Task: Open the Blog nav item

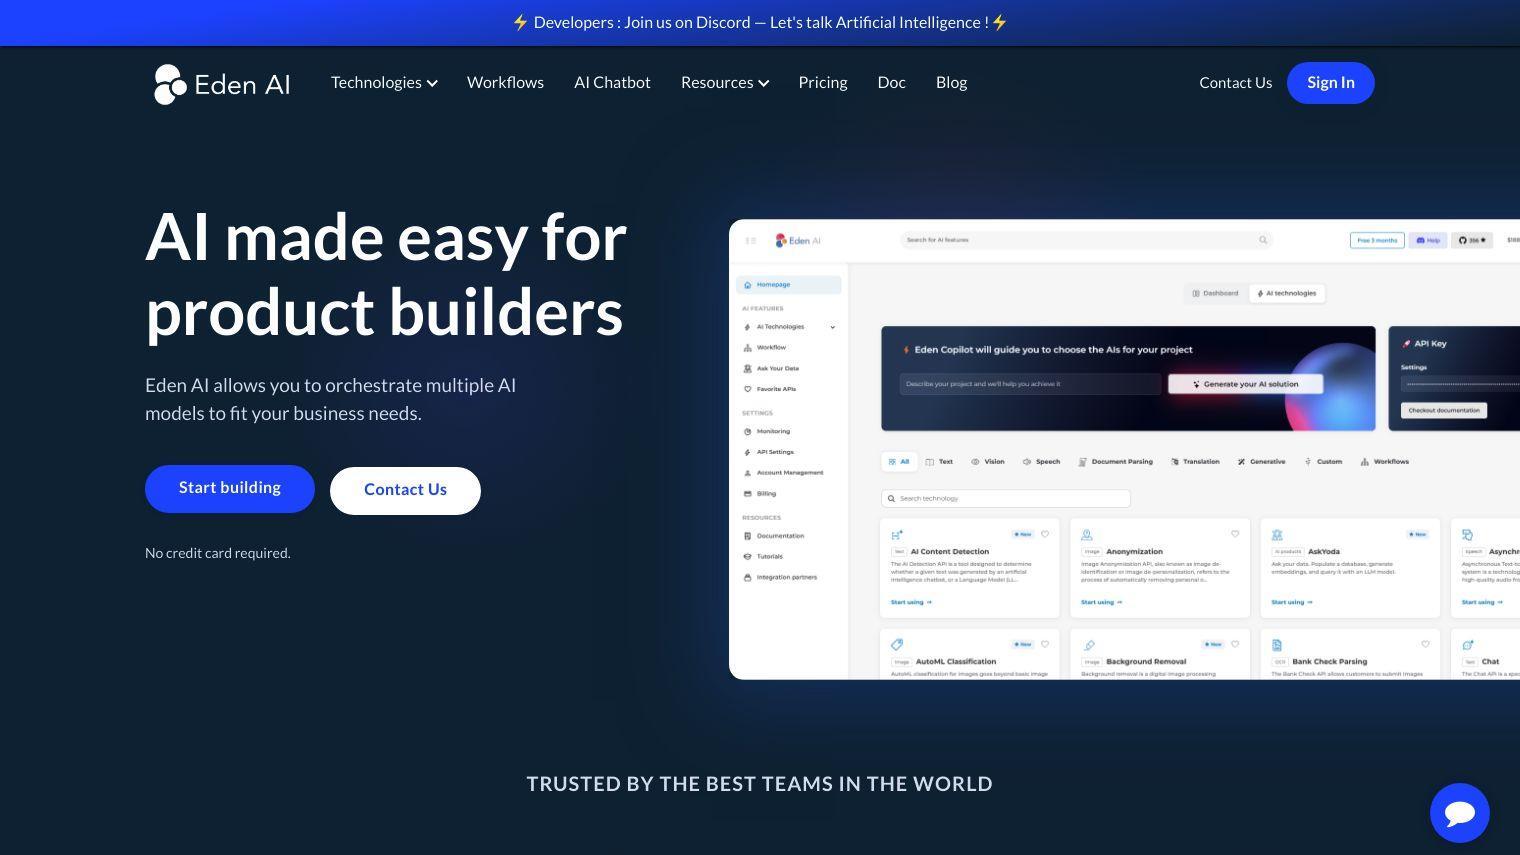Action: tap(951, 83)
